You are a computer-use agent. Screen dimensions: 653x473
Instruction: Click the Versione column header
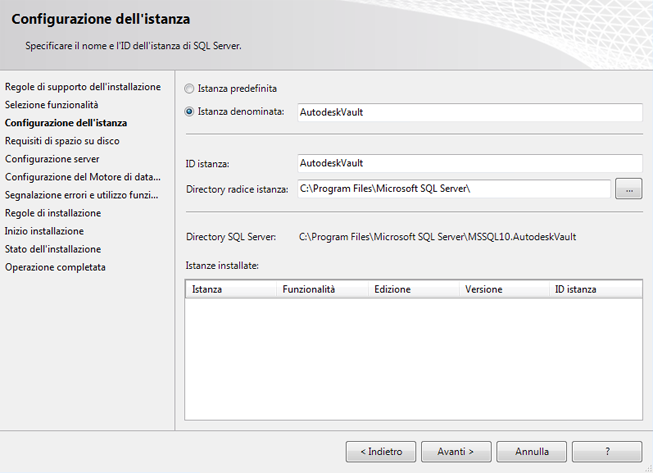[x=504, y=289]
